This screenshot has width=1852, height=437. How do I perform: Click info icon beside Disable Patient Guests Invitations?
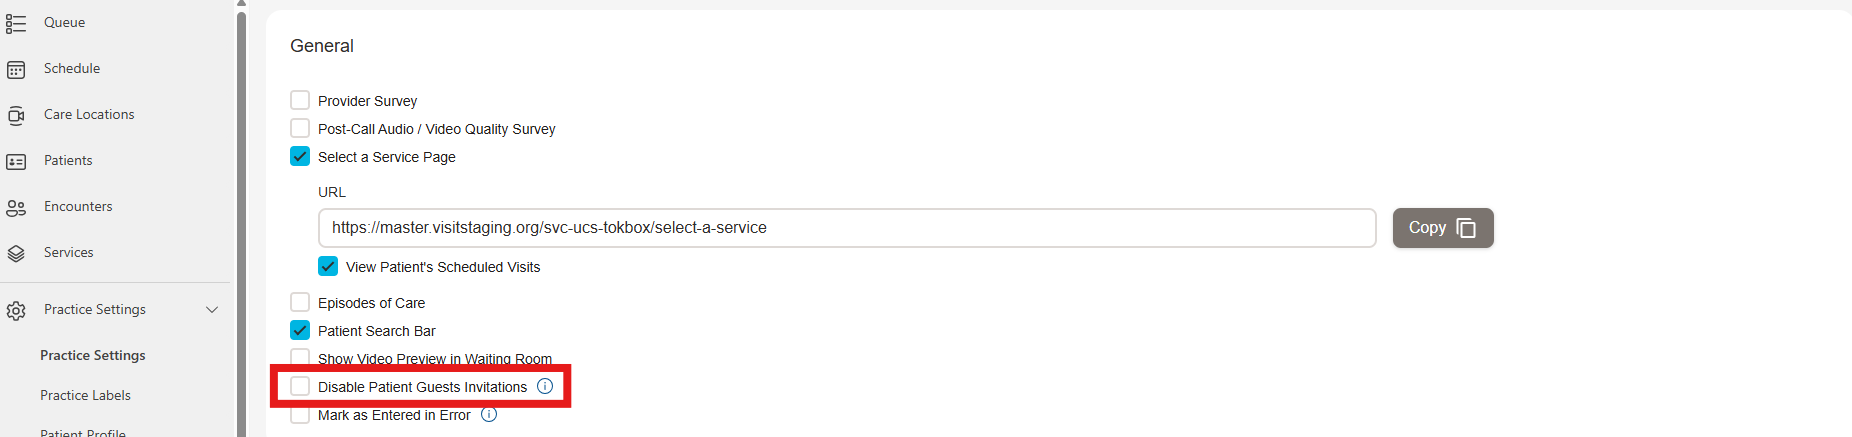tap(545, 386)
